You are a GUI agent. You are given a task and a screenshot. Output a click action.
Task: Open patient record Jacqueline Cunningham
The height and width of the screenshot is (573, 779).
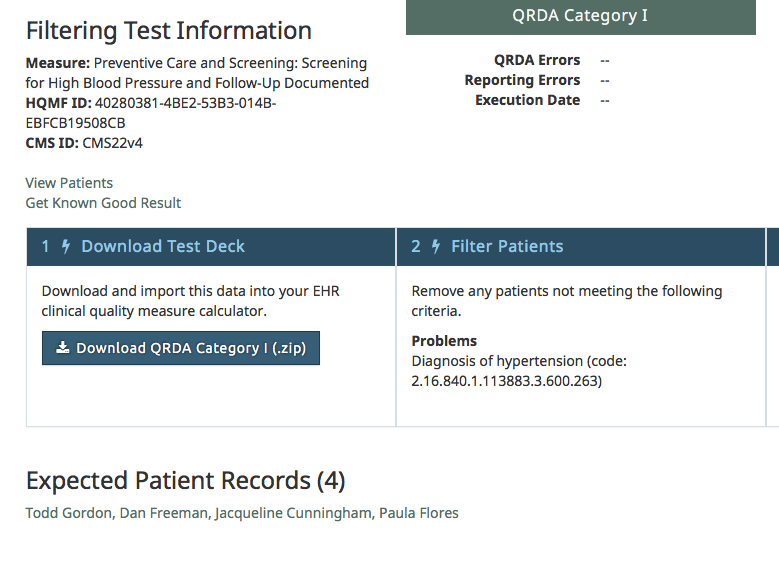click(293, 513)
